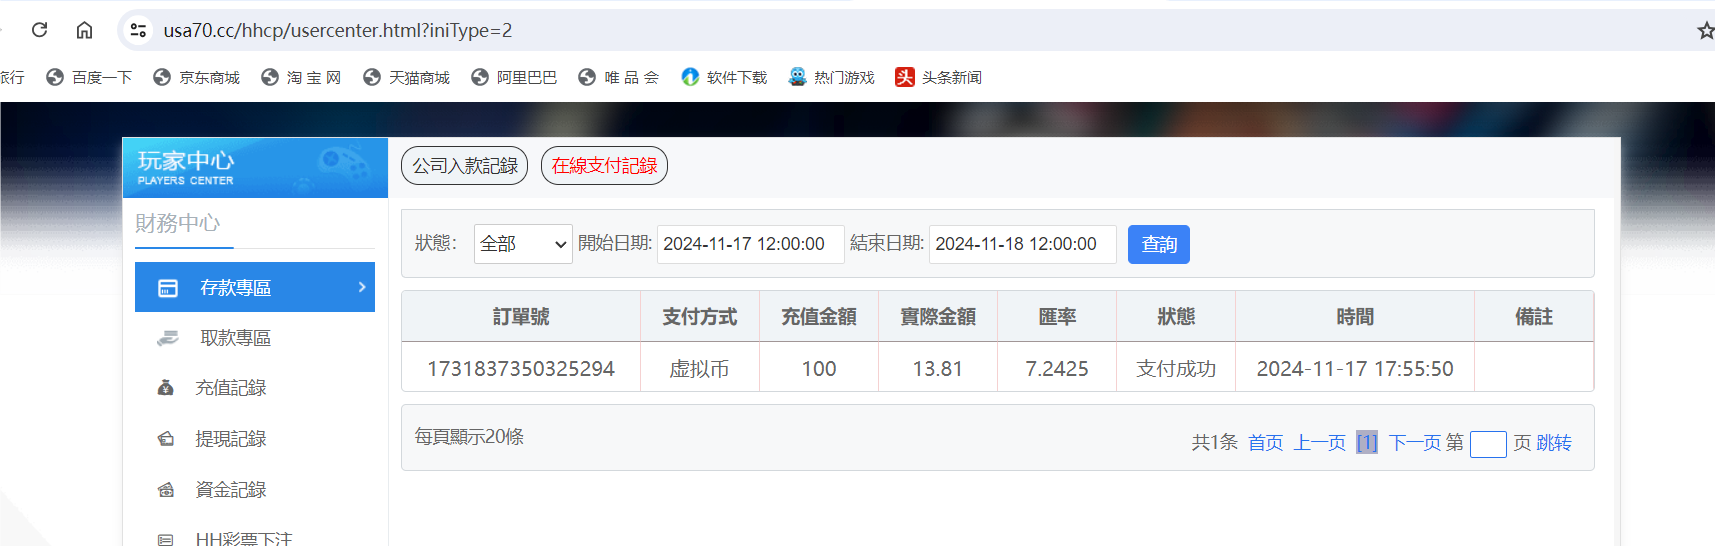Select current page number [1]
Screen dimensions: 1715x546
click(1367, 443)
